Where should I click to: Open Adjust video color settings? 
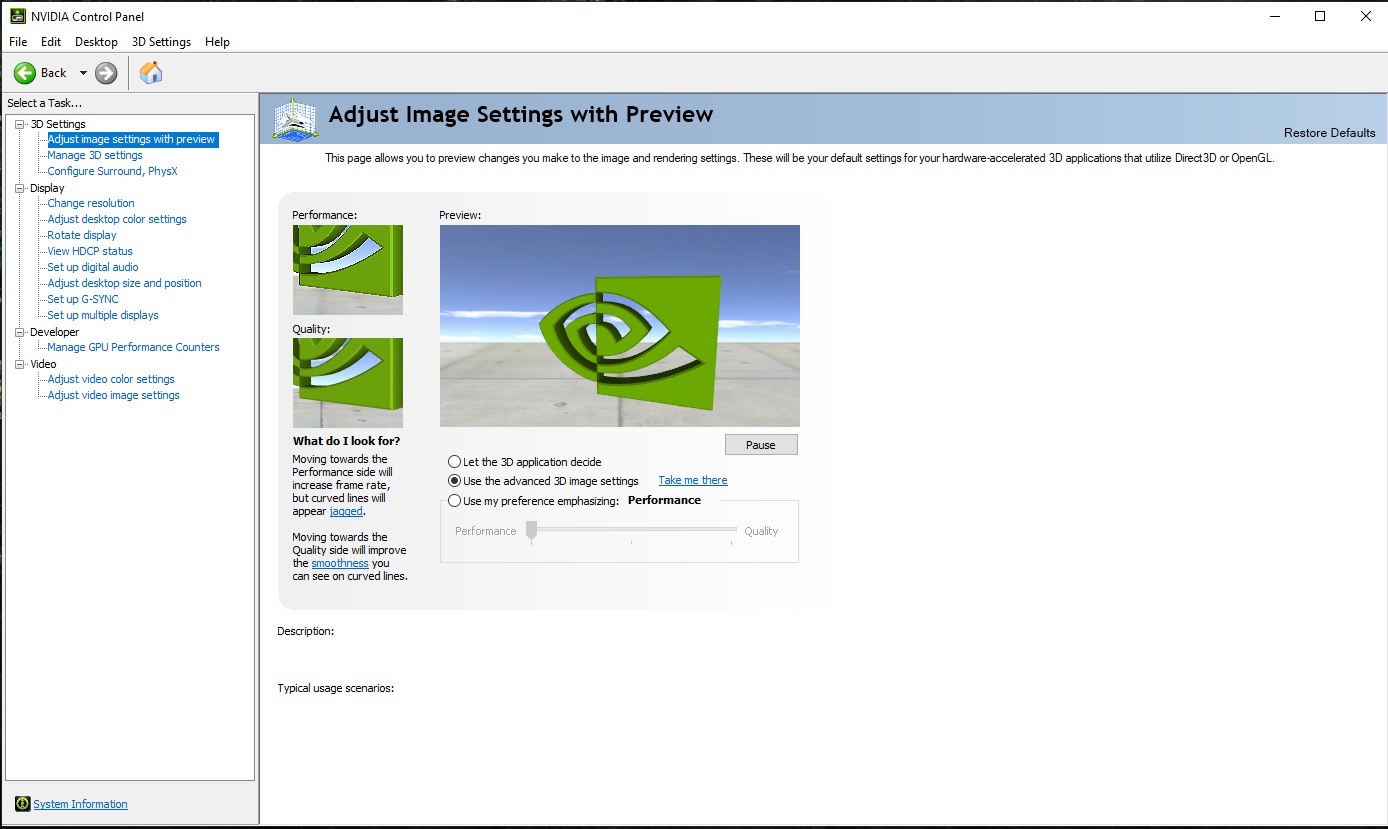pos(111,380)
